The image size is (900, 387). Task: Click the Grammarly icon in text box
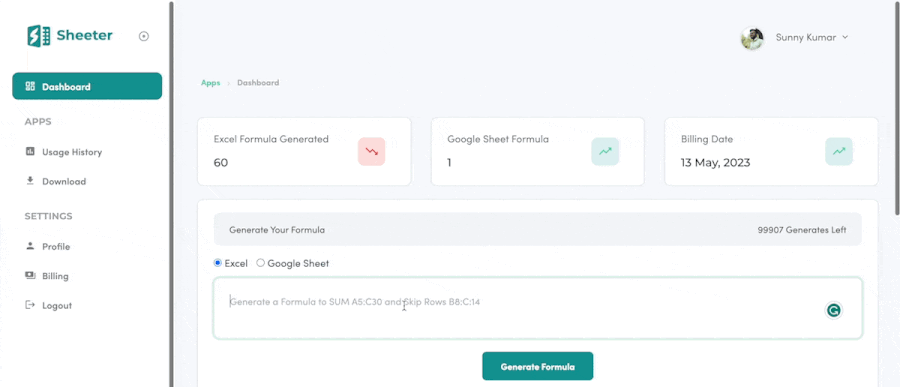pos(833,311)
